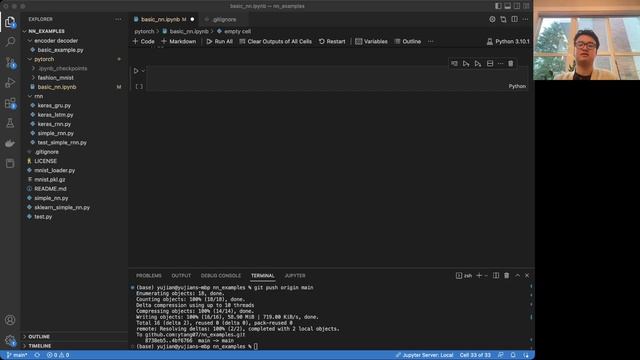Click the Explorer more actions ellipsis

pos(118,19)
